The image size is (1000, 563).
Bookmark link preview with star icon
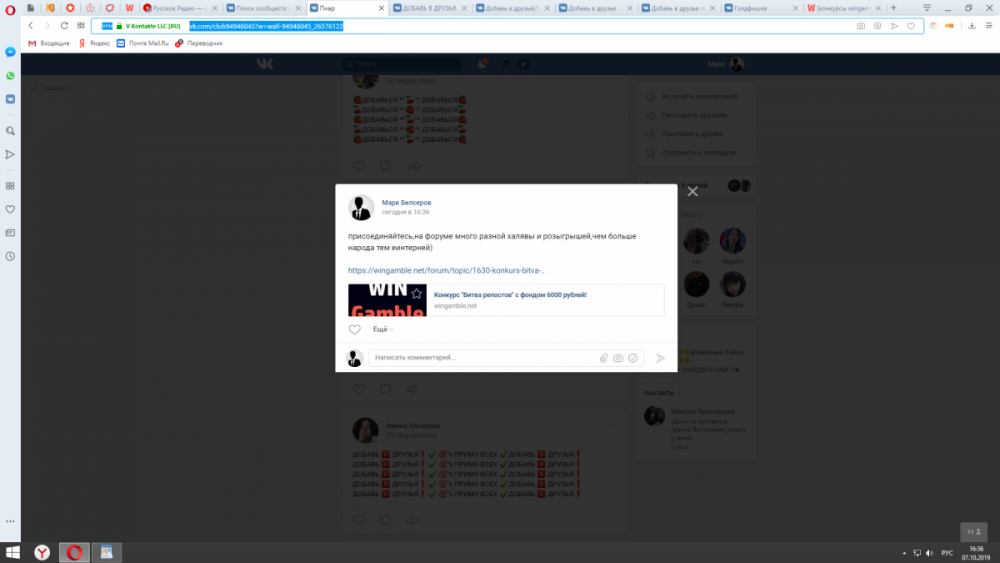pyautogui.click(x=416, y=293)
